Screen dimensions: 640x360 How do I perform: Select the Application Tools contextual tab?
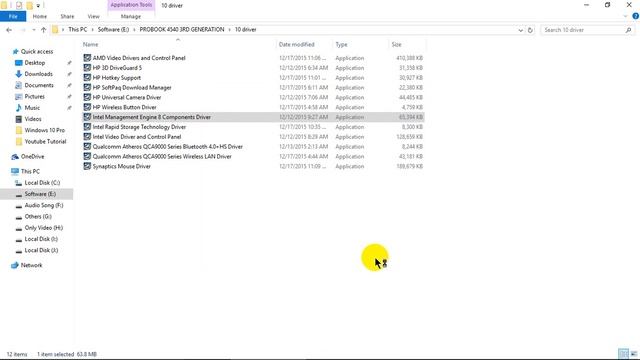131,5
